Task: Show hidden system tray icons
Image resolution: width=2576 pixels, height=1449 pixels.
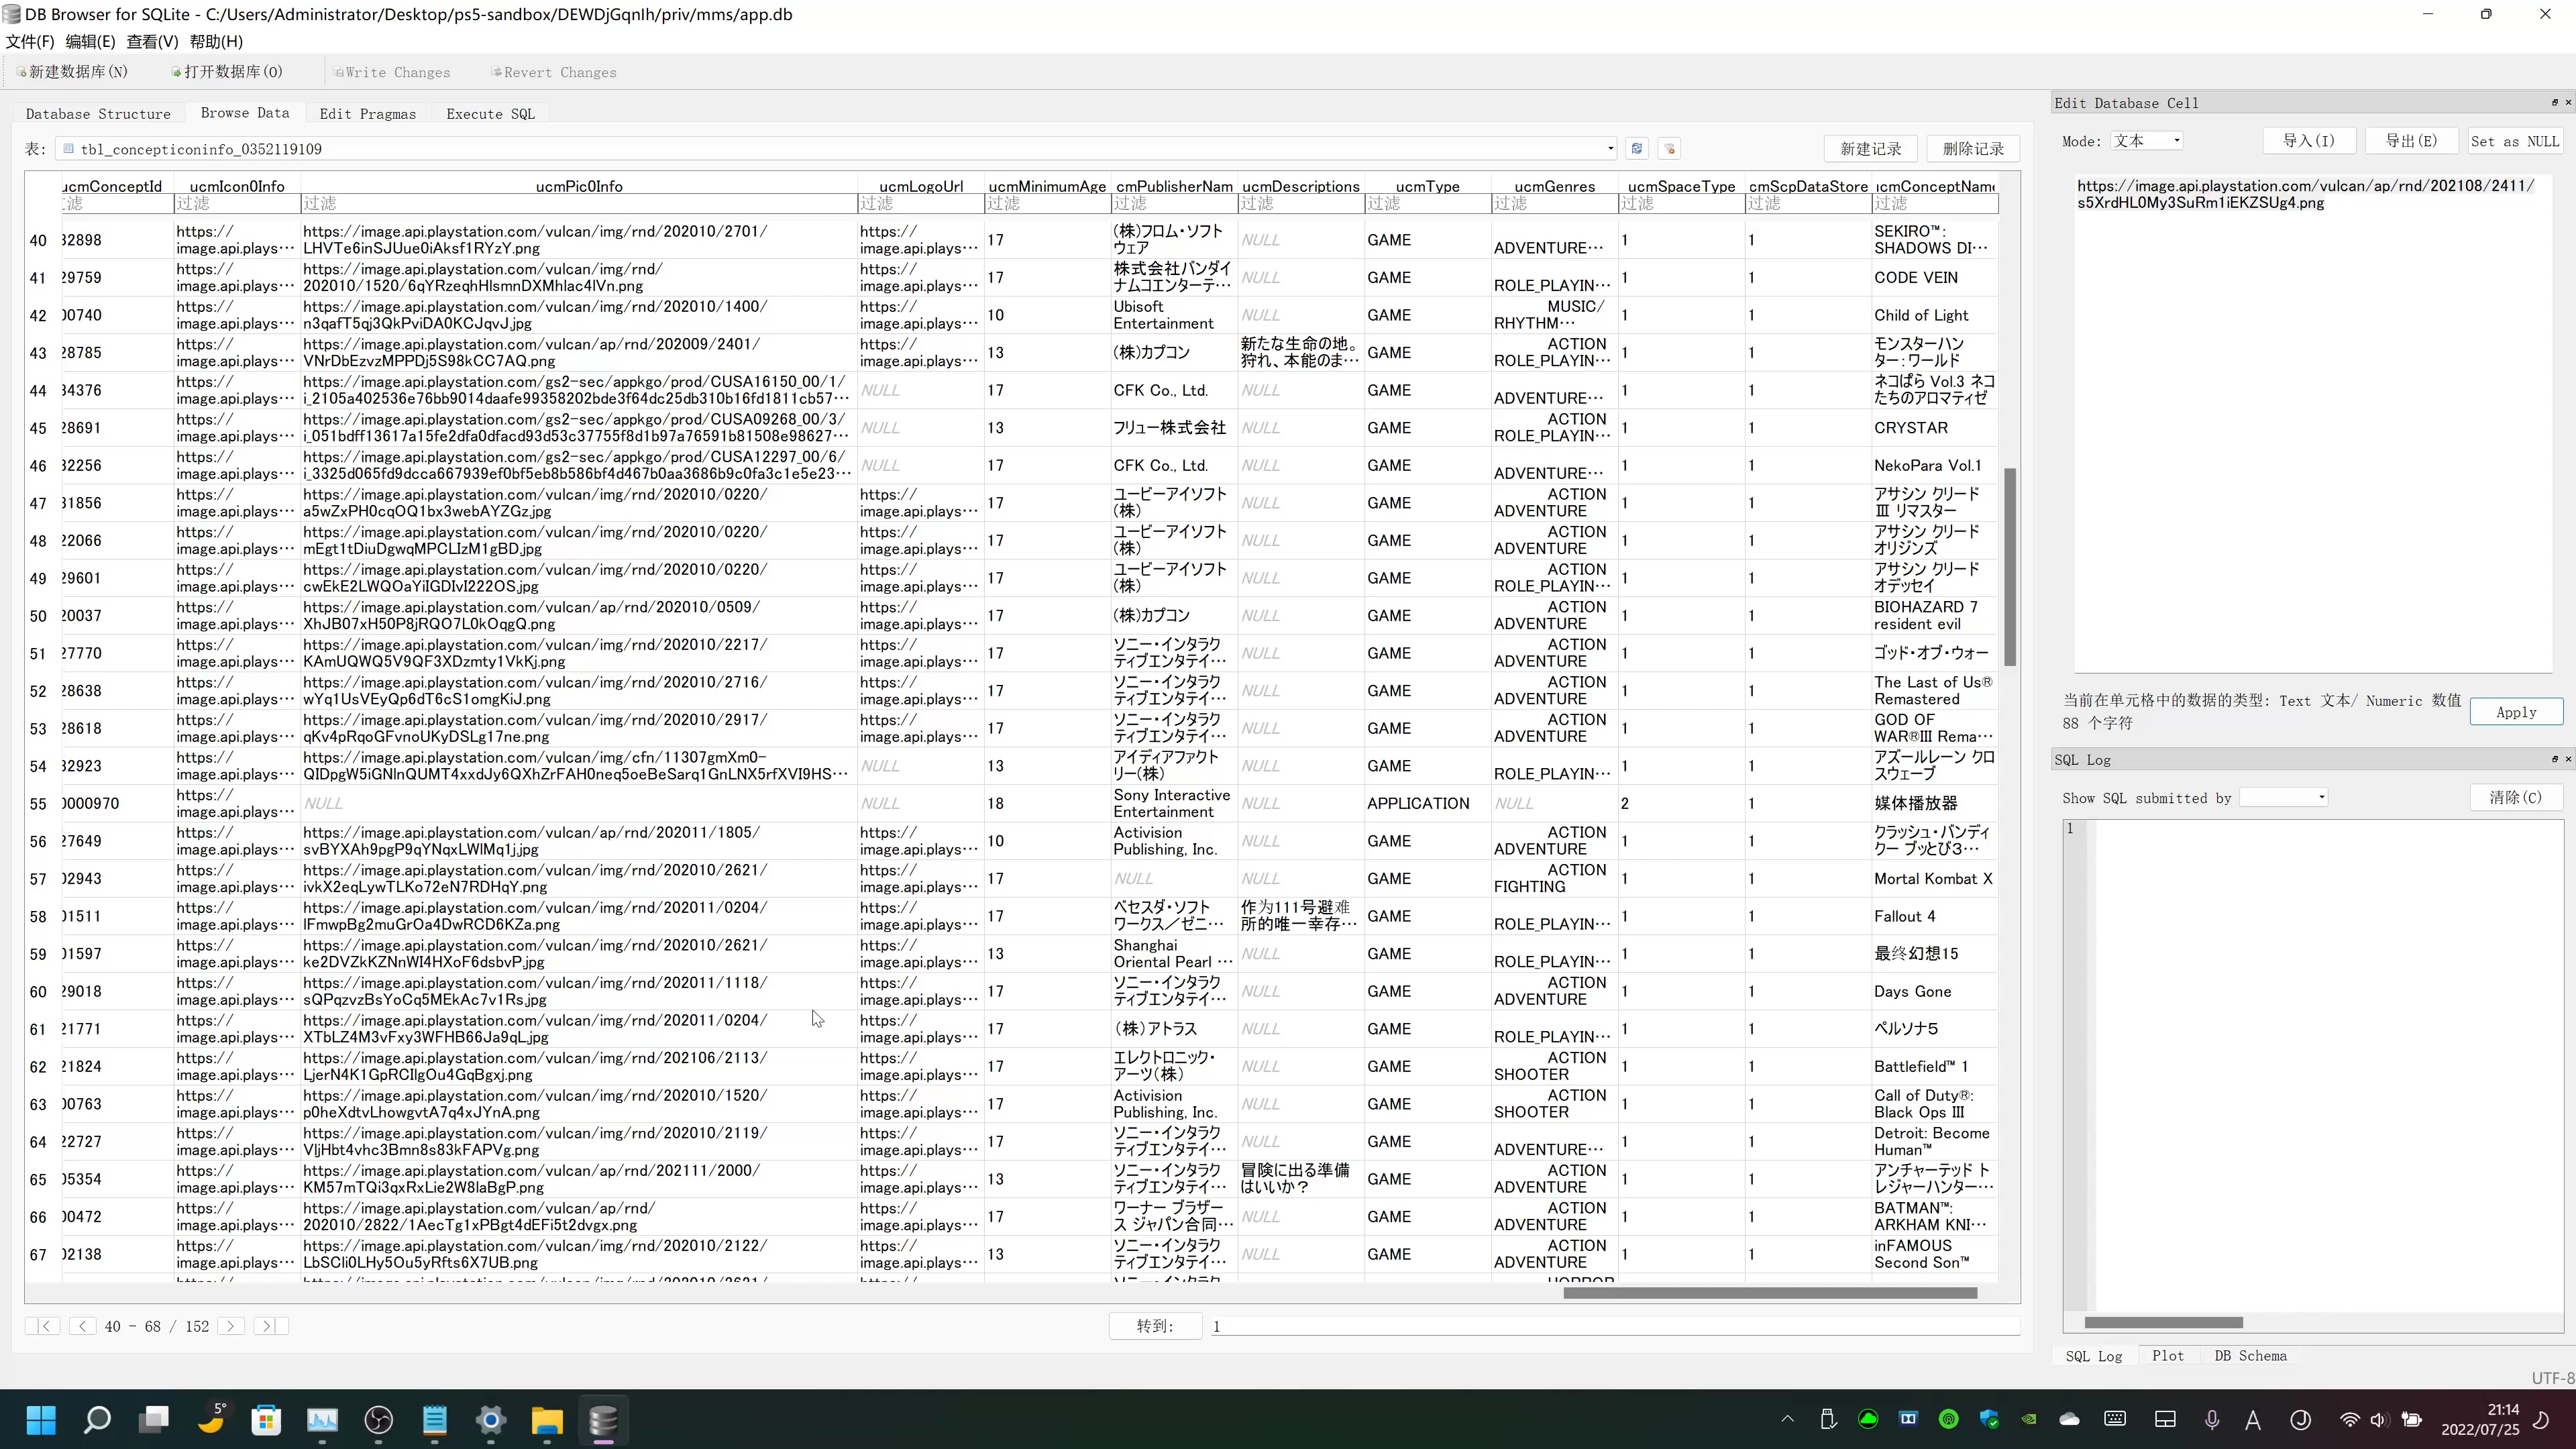Action: click(1788, 1419)
